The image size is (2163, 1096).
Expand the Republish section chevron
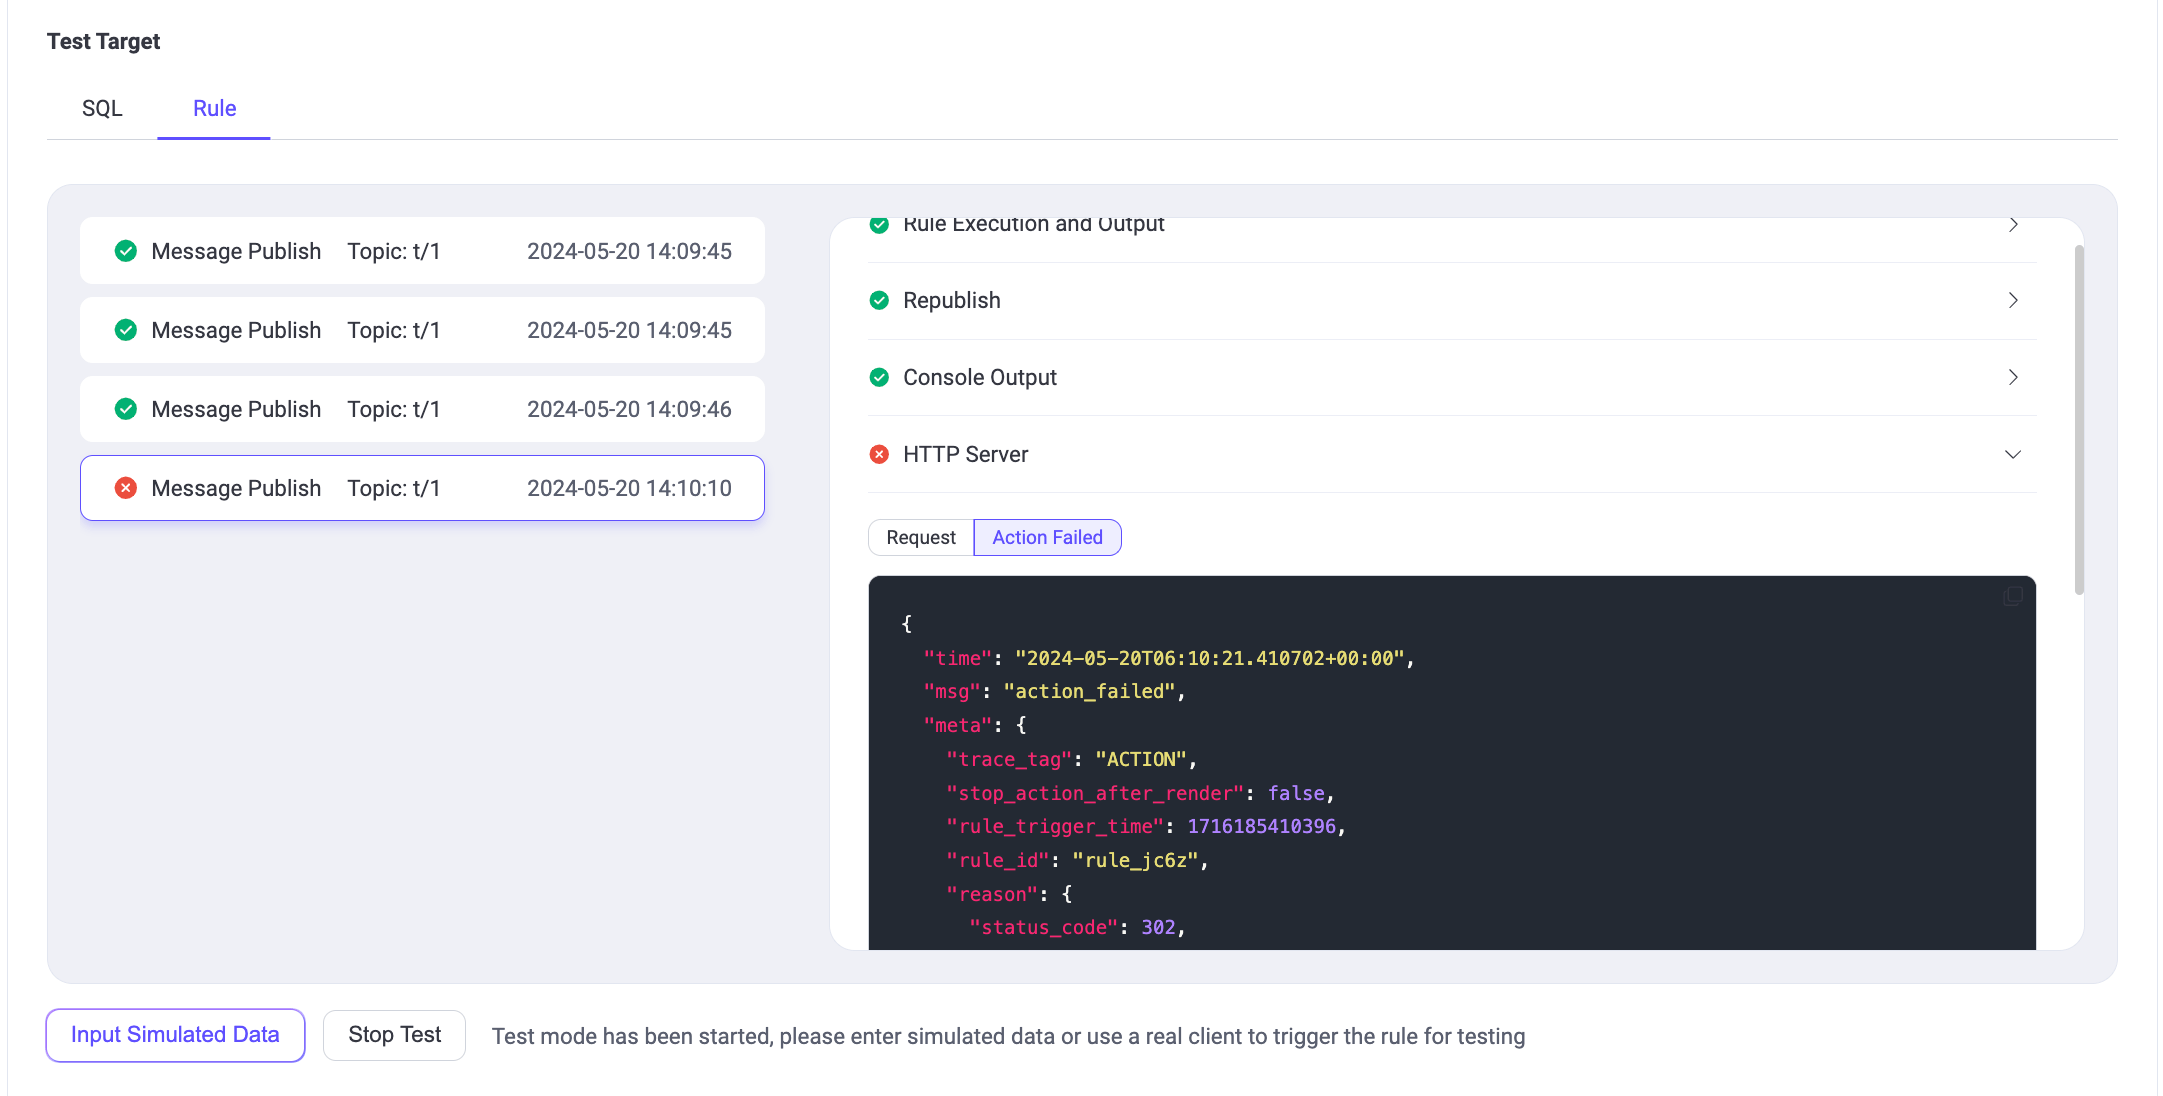2013,300
